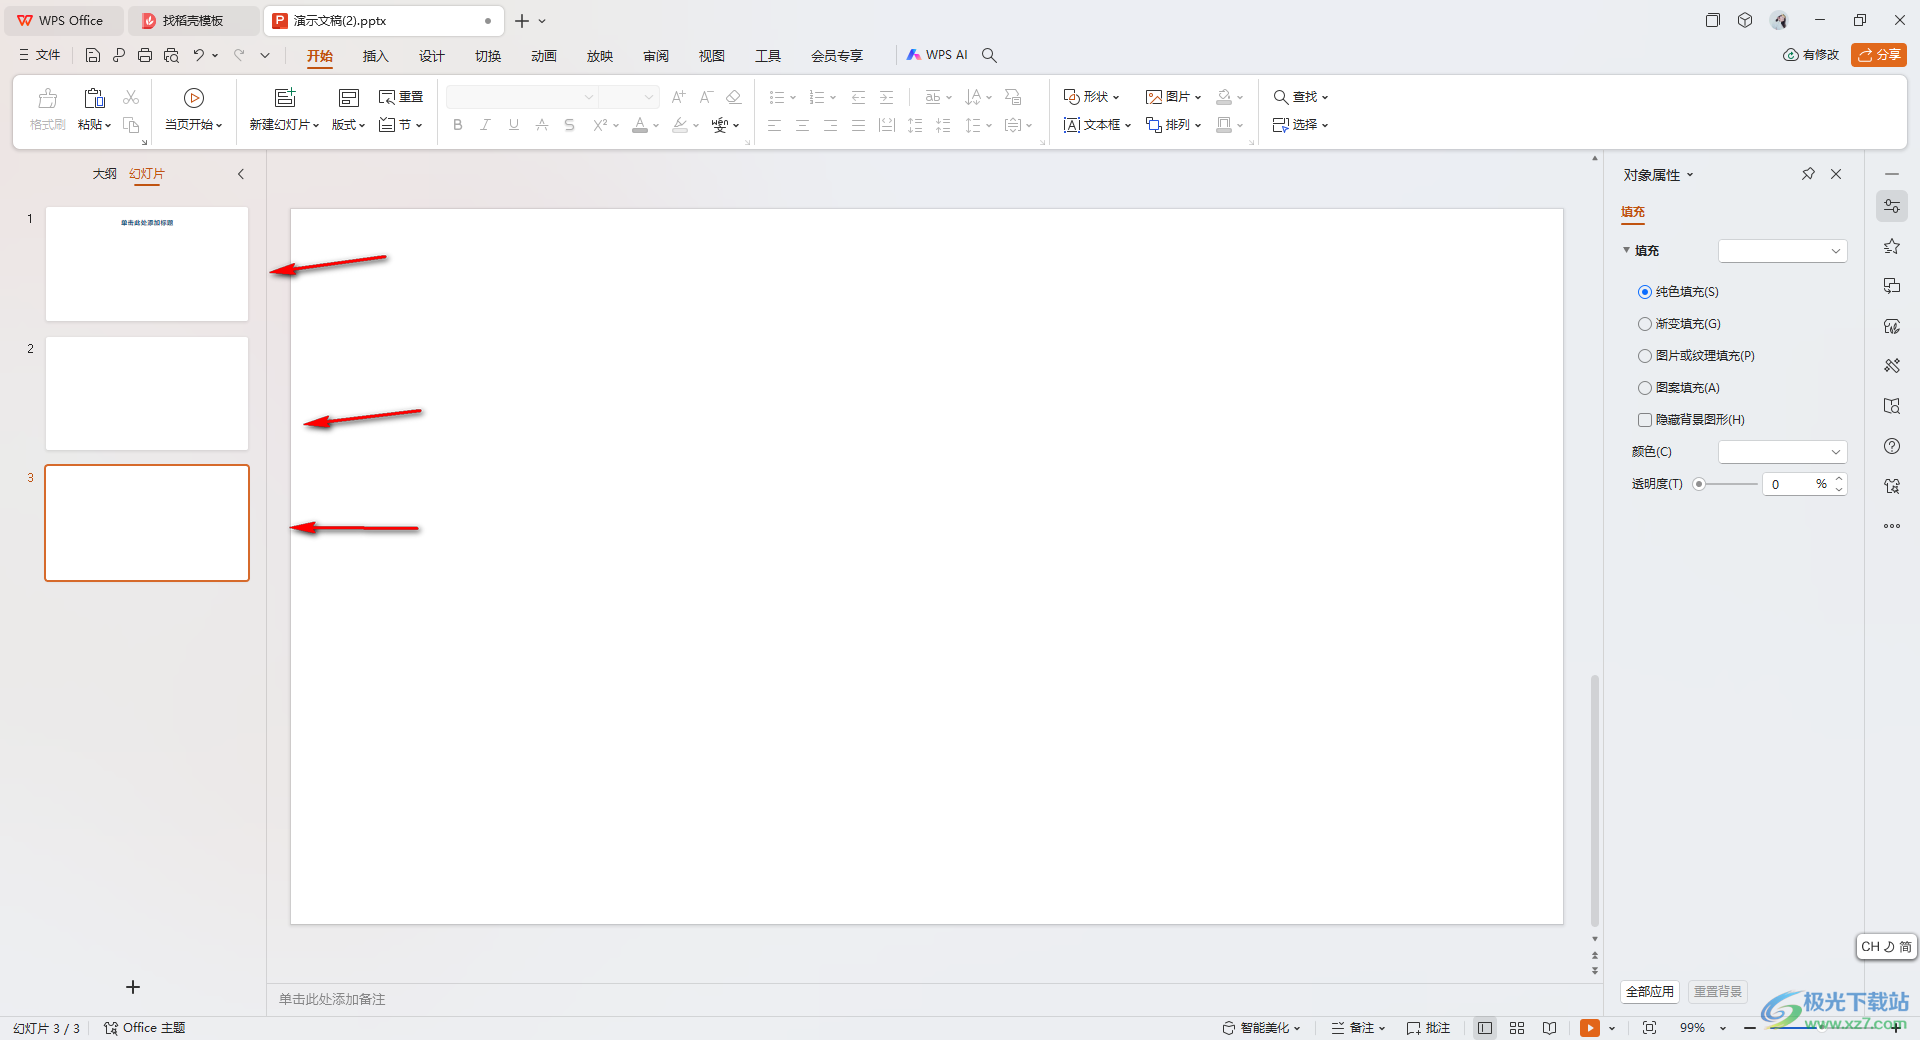Click the Save icon in quick access toolbar

(92, 55)
